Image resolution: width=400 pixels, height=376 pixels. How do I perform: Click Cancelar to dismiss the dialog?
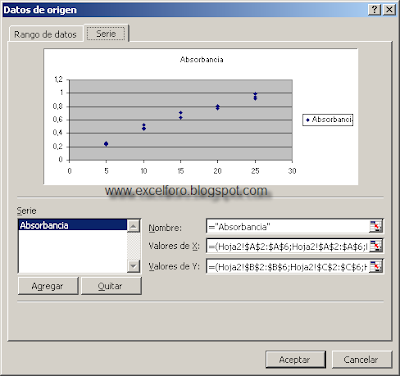(361, 360)
